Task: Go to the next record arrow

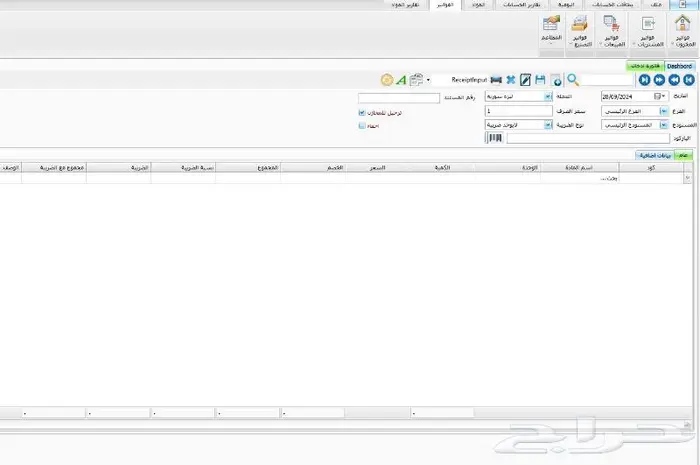Action: 659,79
